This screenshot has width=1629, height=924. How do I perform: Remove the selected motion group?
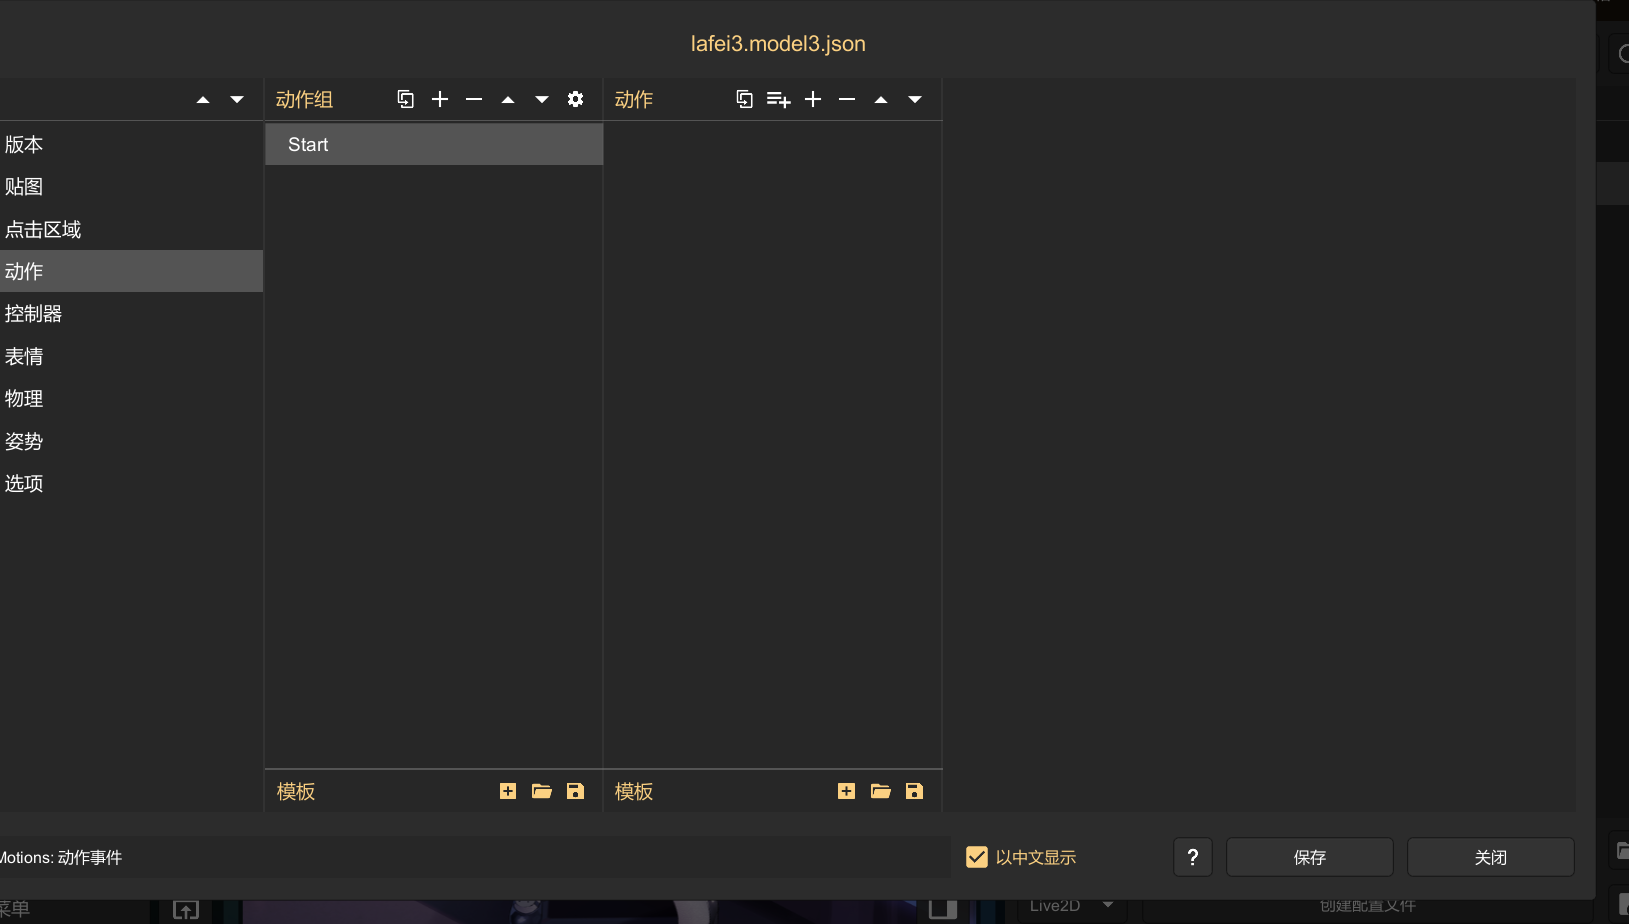coord(474,99)
